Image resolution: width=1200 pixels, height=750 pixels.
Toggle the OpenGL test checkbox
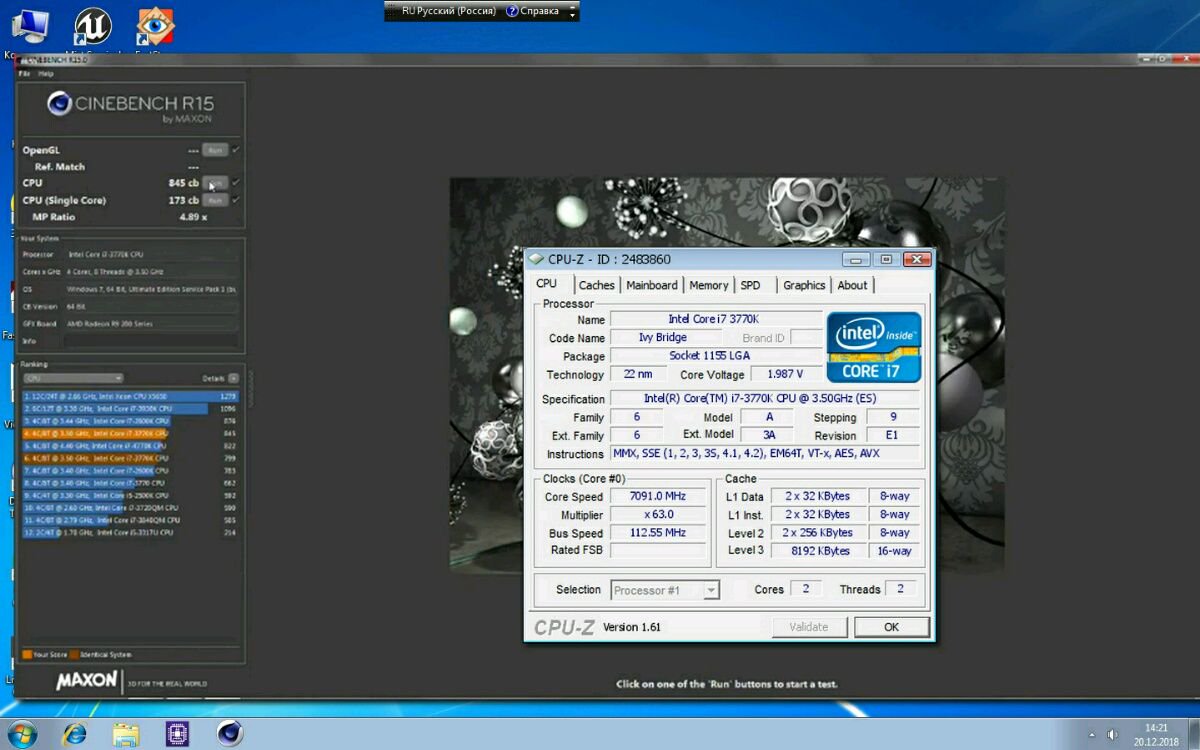[x=236, y=150]
